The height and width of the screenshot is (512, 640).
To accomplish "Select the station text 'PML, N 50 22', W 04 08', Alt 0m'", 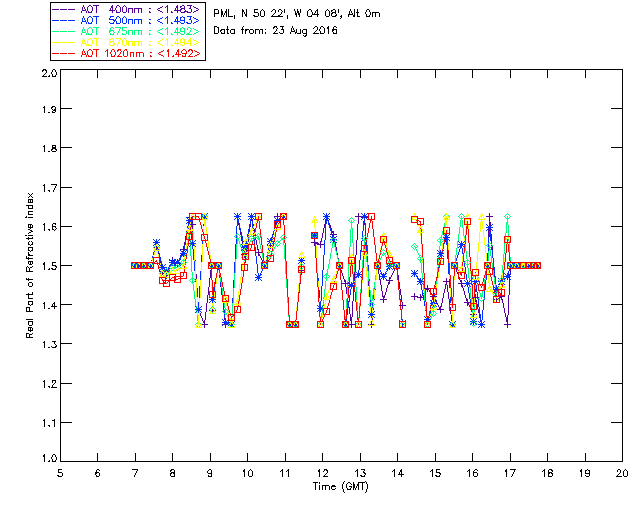I will click(297, 13).
